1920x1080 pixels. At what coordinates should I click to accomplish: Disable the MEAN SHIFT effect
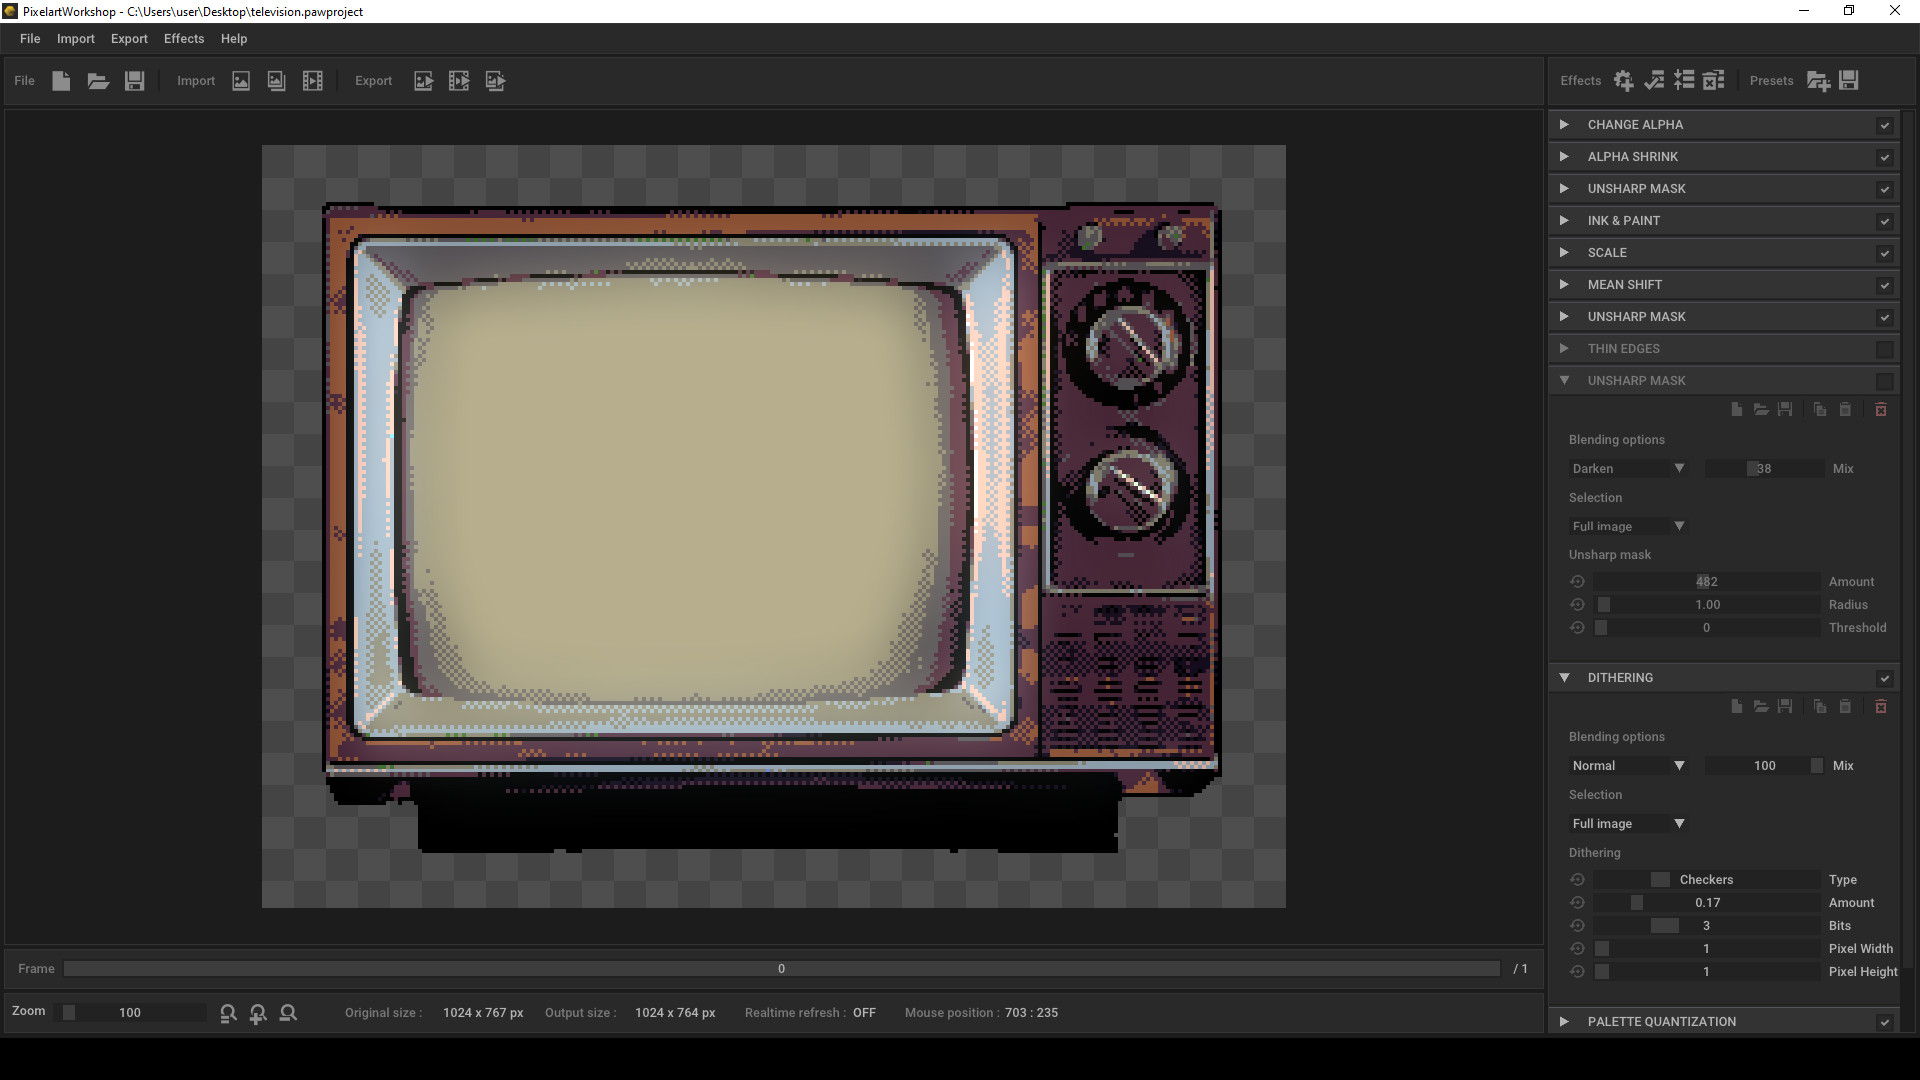(1884, 285)
